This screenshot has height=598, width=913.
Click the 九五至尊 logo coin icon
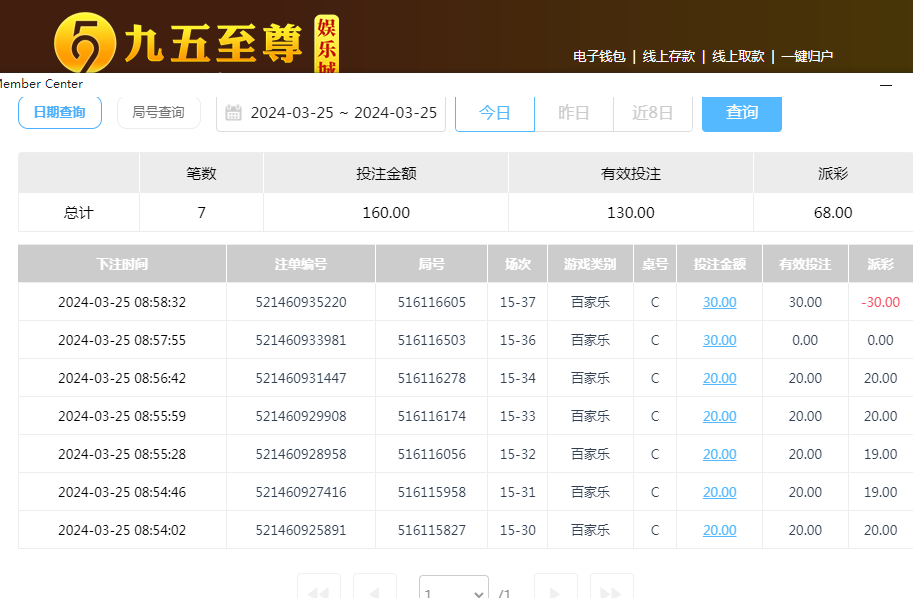(85, 44)
